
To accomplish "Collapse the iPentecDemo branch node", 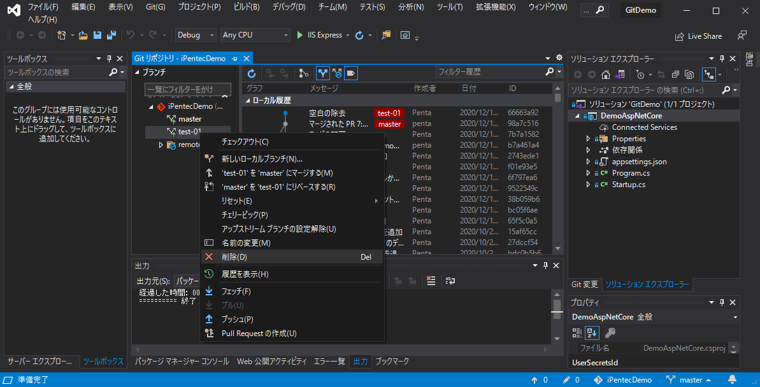I will click(x=151, y=107).
